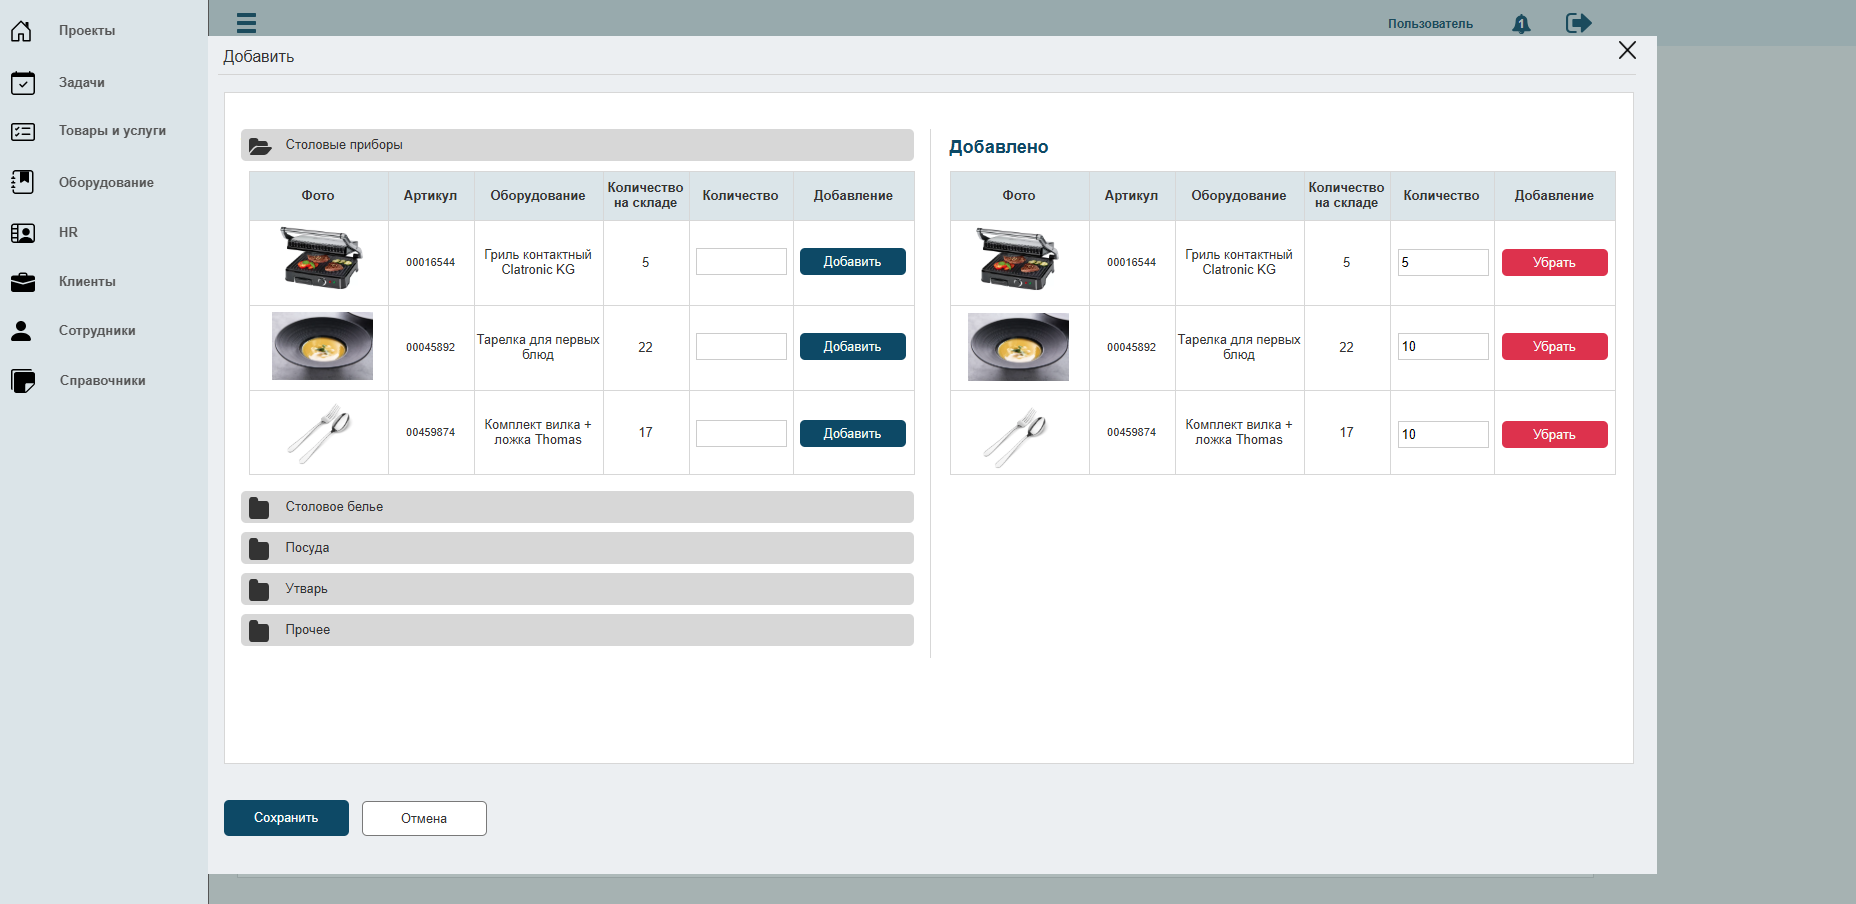Collapse the Столовые приборы folder
1856x904 pixels.
577,145
